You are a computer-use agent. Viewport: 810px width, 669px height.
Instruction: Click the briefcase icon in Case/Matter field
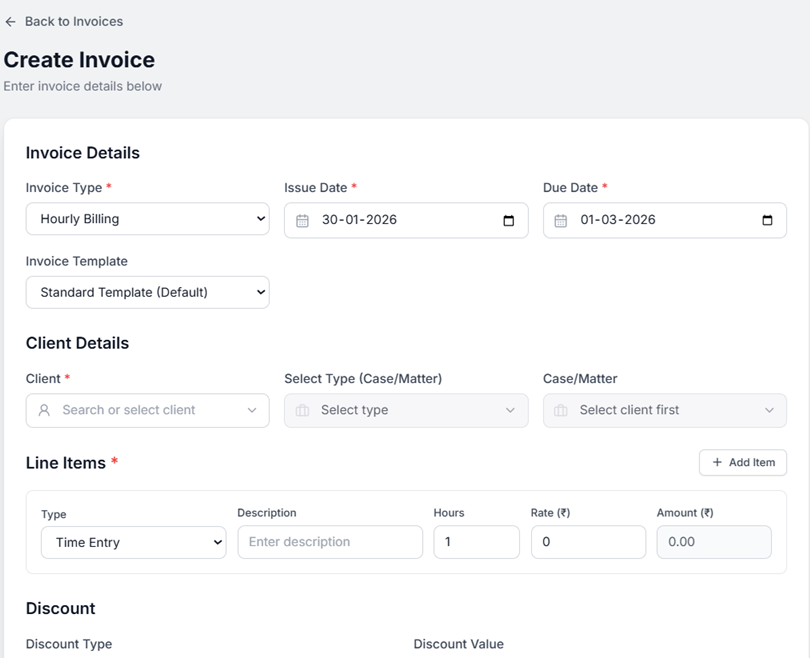[x=560, y=410]
